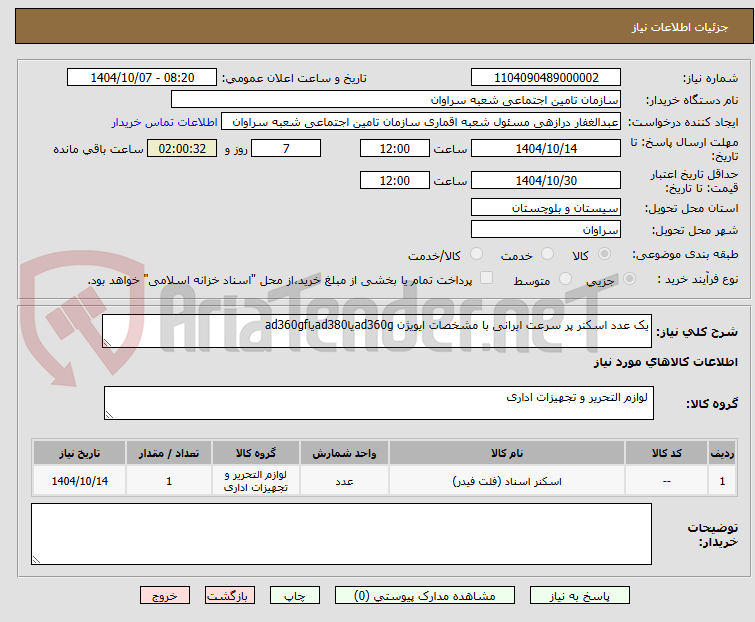Select the متوسط purchase type radio
Viewport: 755px width, 622px height.
pyautogui.click(x=565, y=279)
